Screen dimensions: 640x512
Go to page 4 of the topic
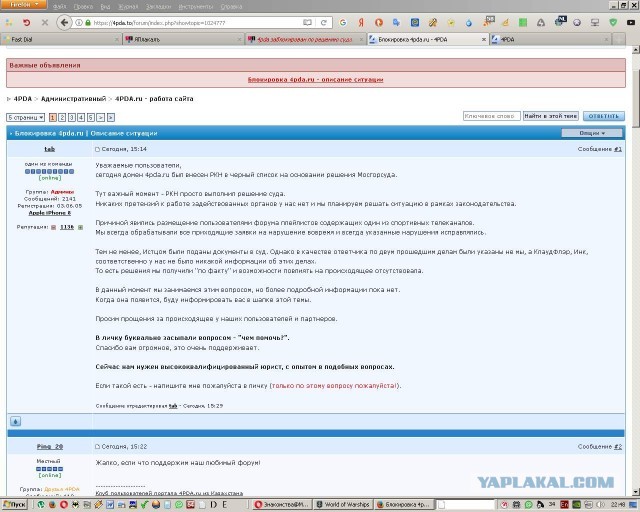pos(81,118)
